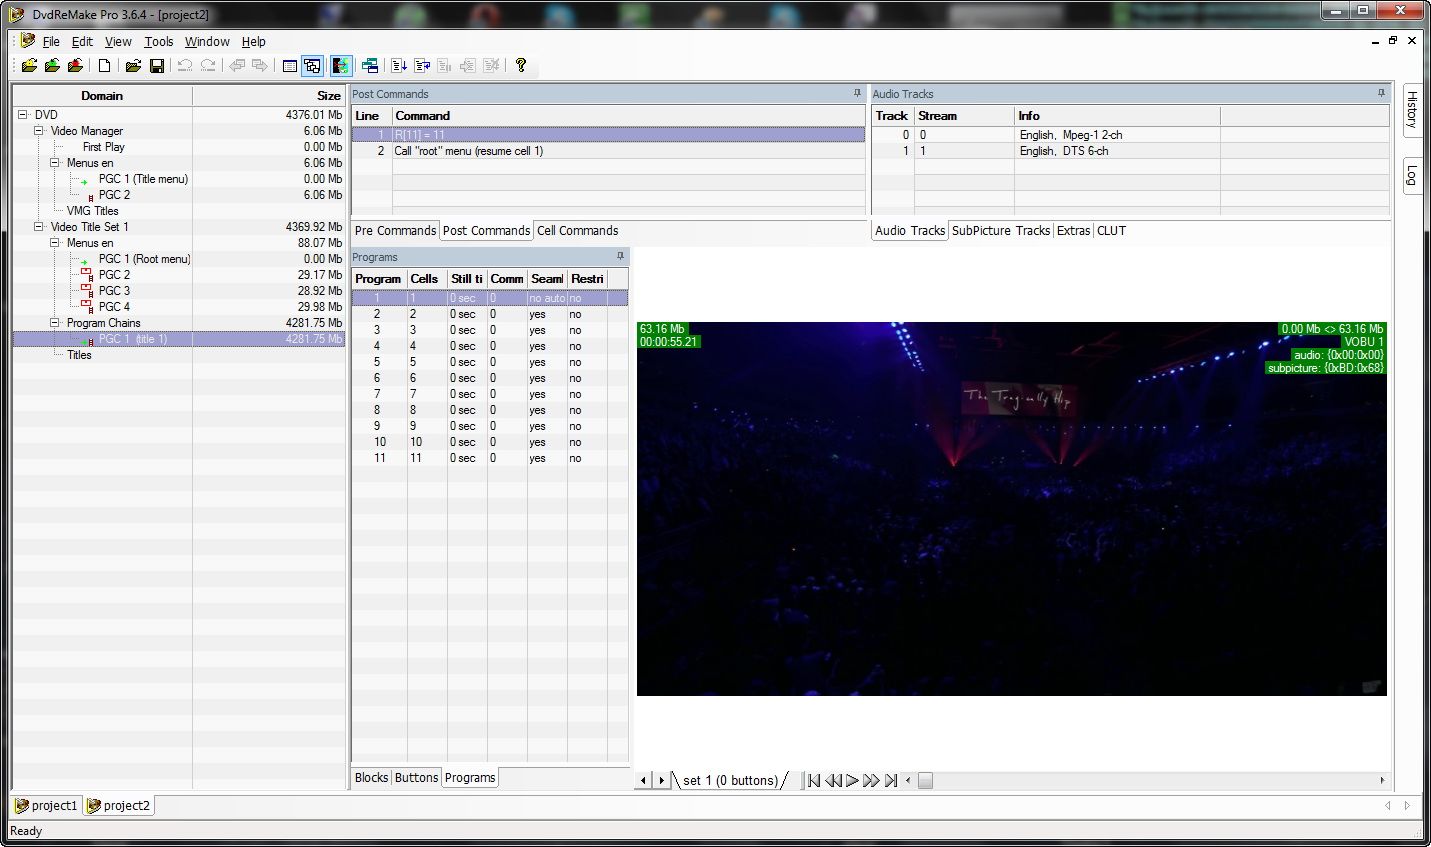Collapse the Program Chains tree node

(55, 323)
